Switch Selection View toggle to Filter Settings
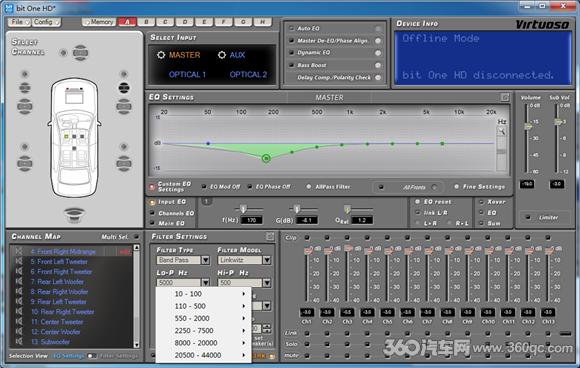 (x=92, y=356)
